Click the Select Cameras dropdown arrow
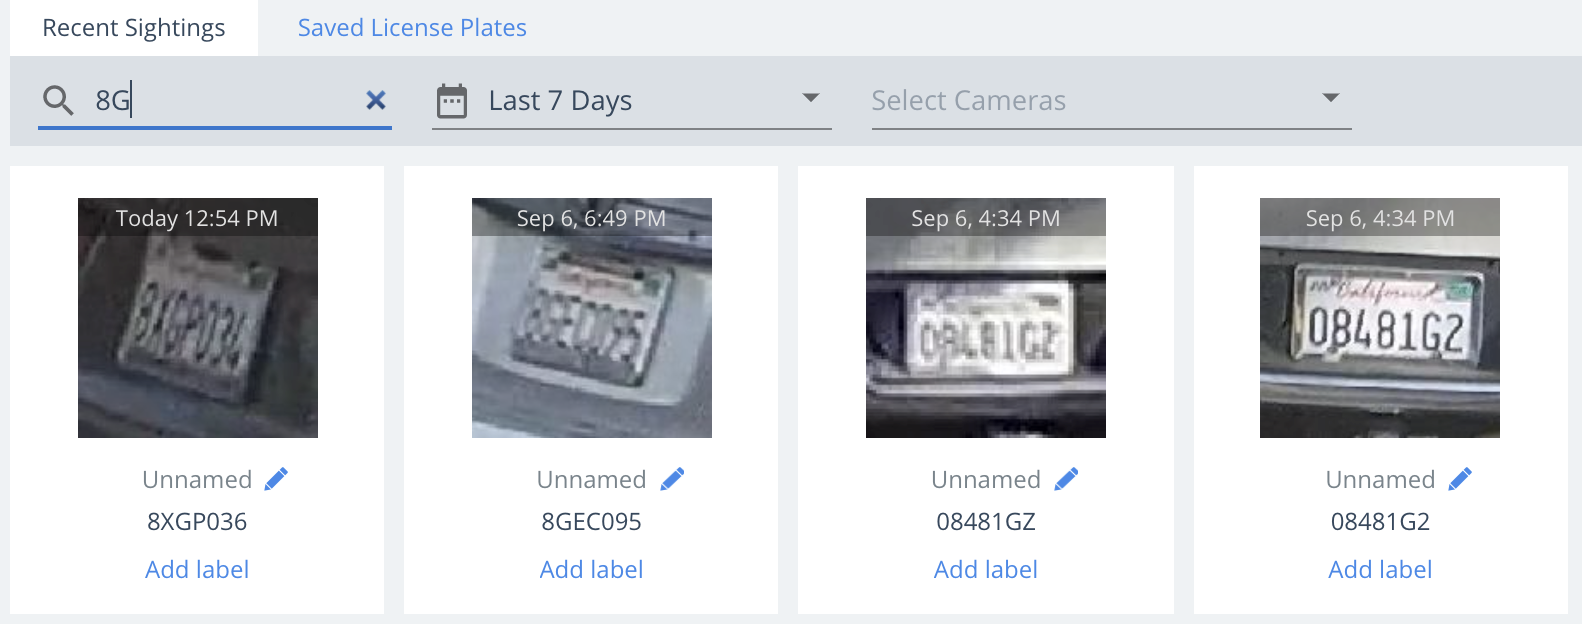Viewport: 1582px width, 624px height. 1330,98
